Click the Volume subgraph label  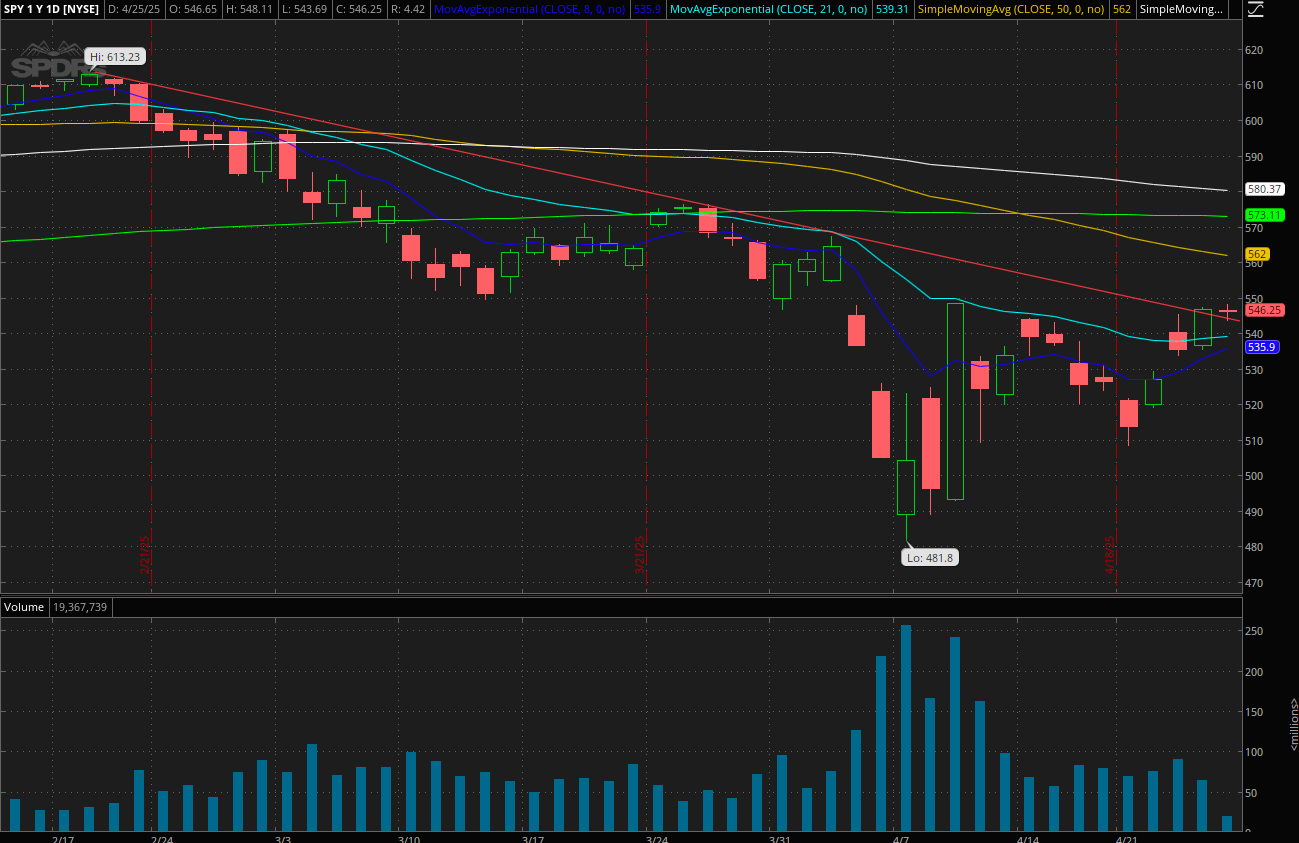(24, 607)
